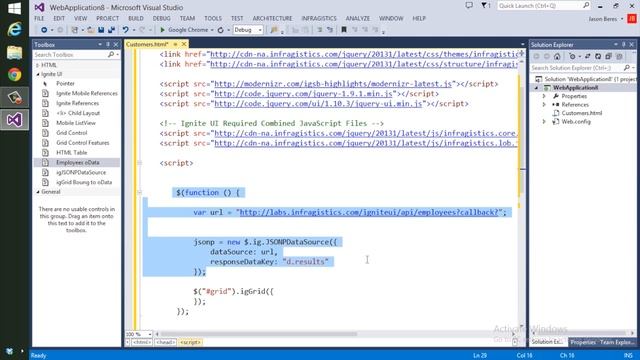Collapse the WebApplication8 project node
Screen dimensions: 640x360
click(x=536, y=88)
